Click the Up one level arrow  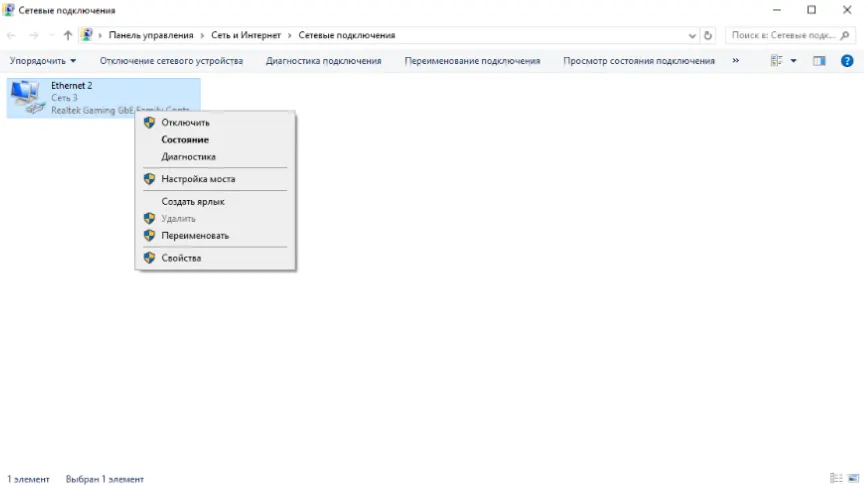click(x=68, y=35)
